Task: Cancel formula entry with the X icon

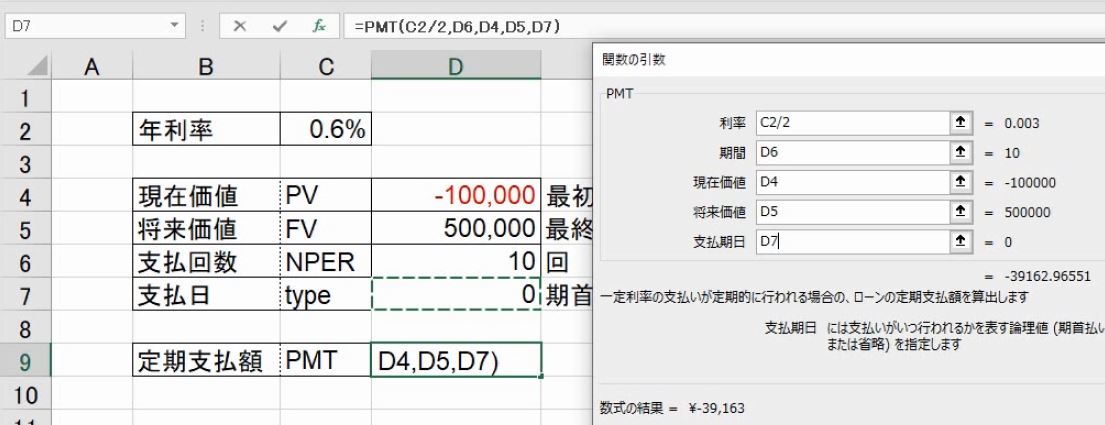Action: pos(240,27)
